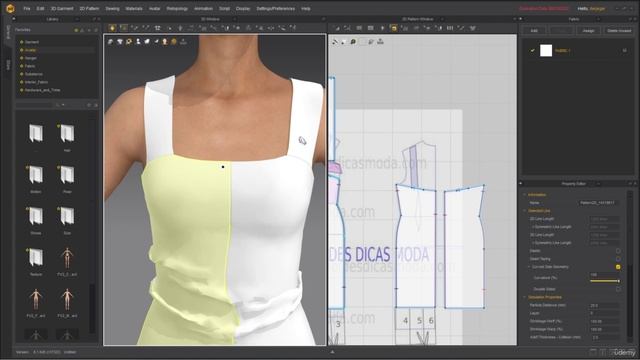Viewport: 640px width, 360px height.
Task: Click the Particle Distance value field
Action: pyautogui.click(x=604, y=305)
